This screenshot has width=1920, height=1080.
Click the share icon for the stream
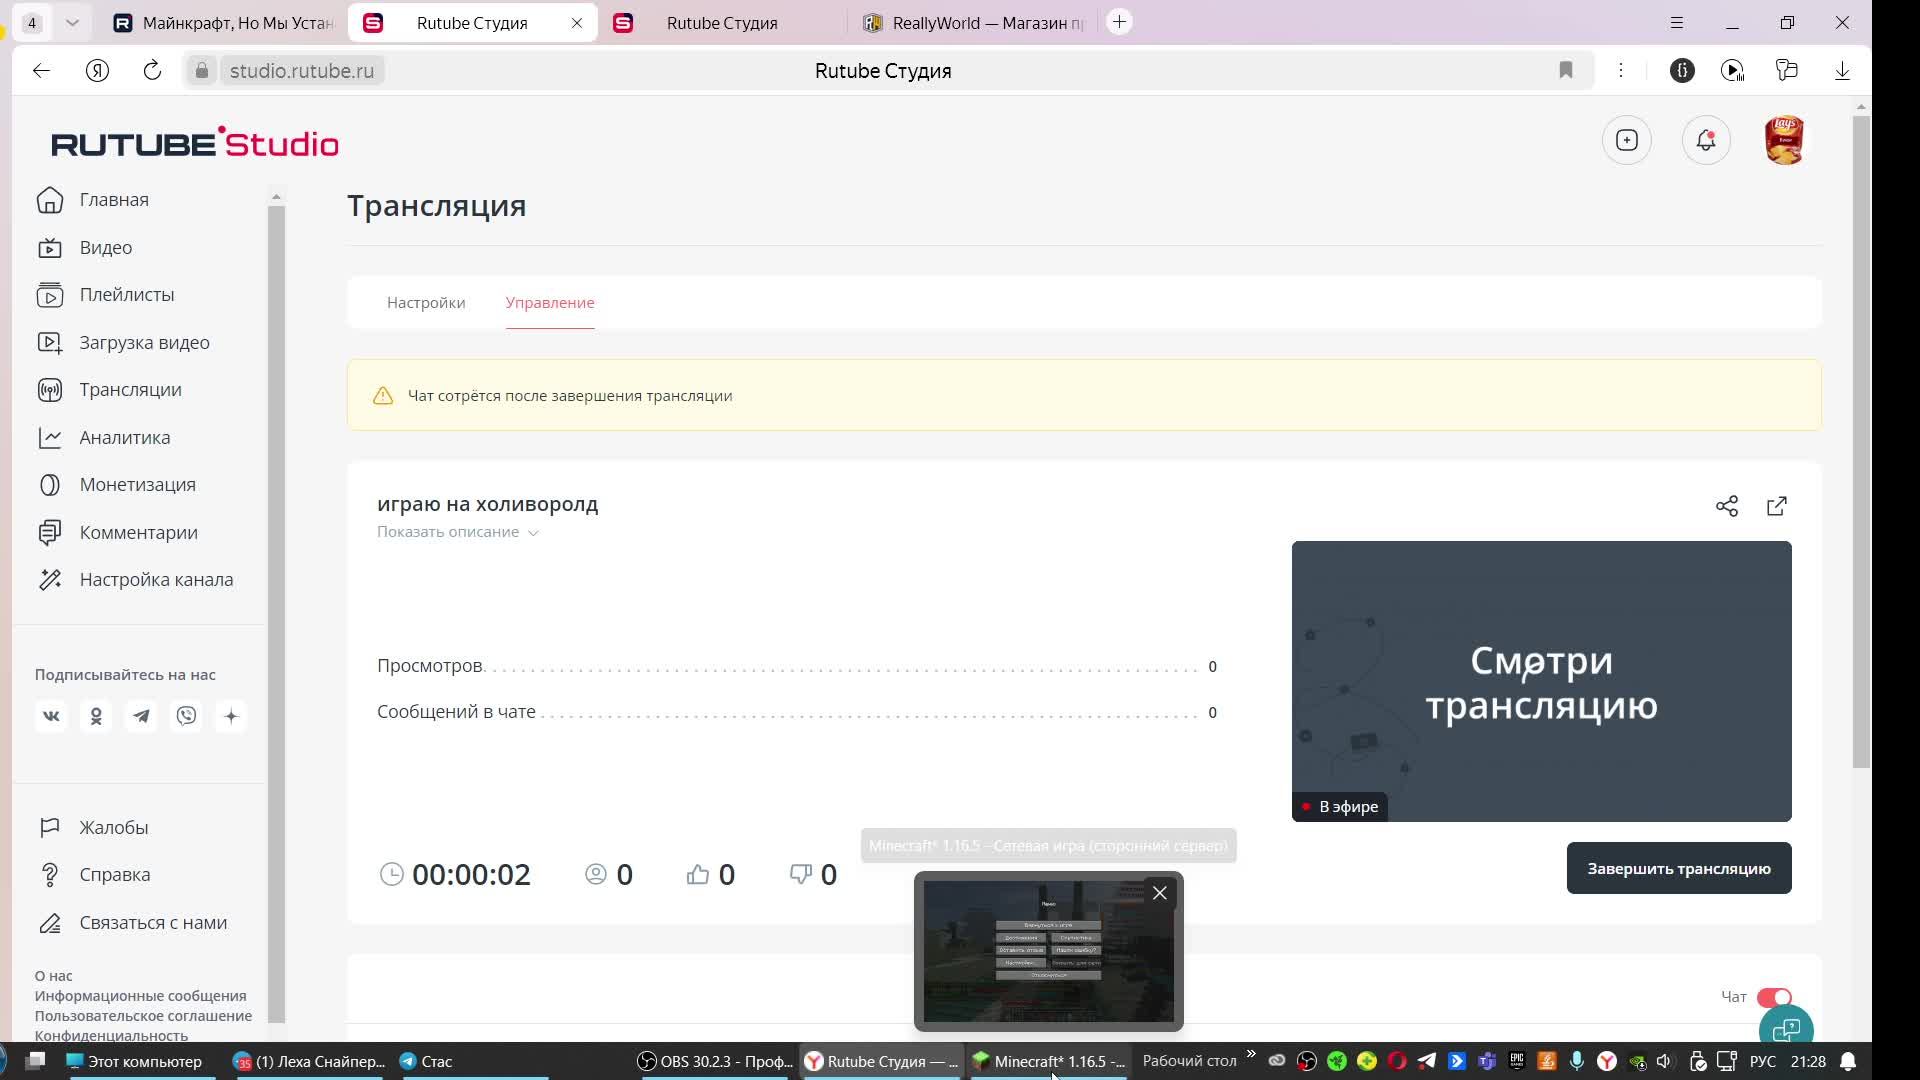point(1727,505)
